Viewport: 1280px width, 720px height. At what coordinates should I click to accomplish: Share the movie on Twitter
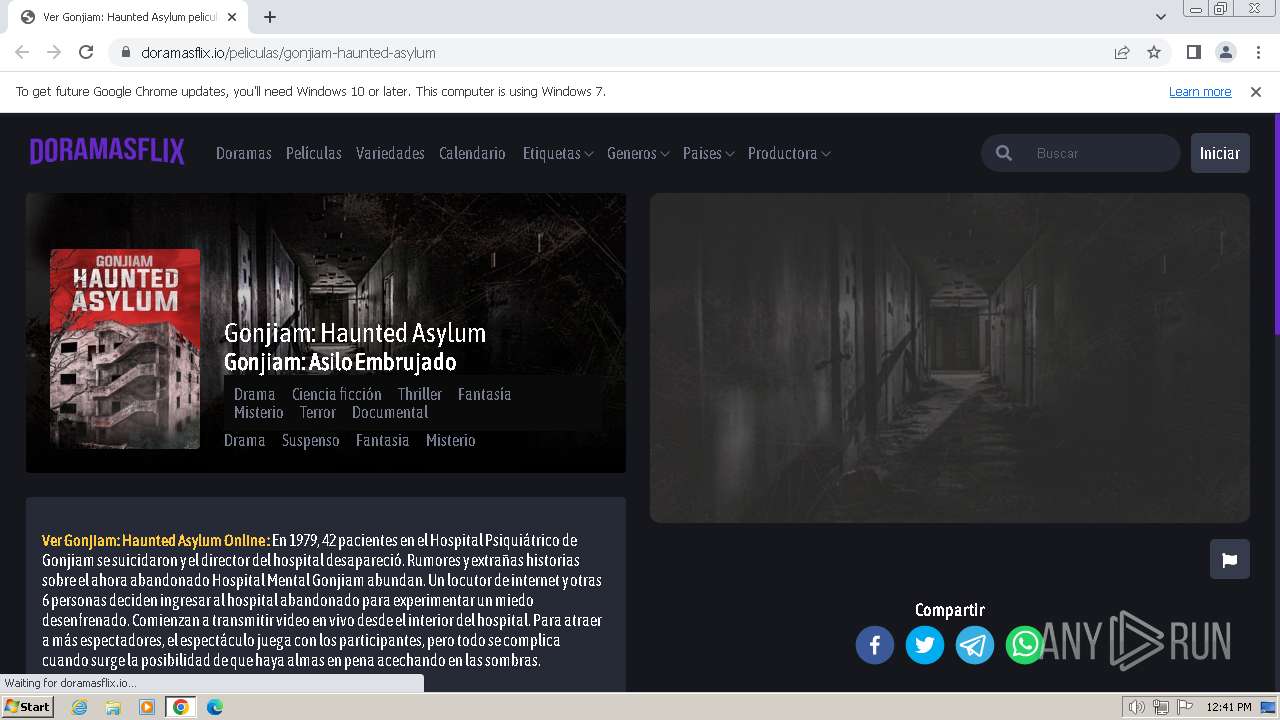click(x=925, y=645)
